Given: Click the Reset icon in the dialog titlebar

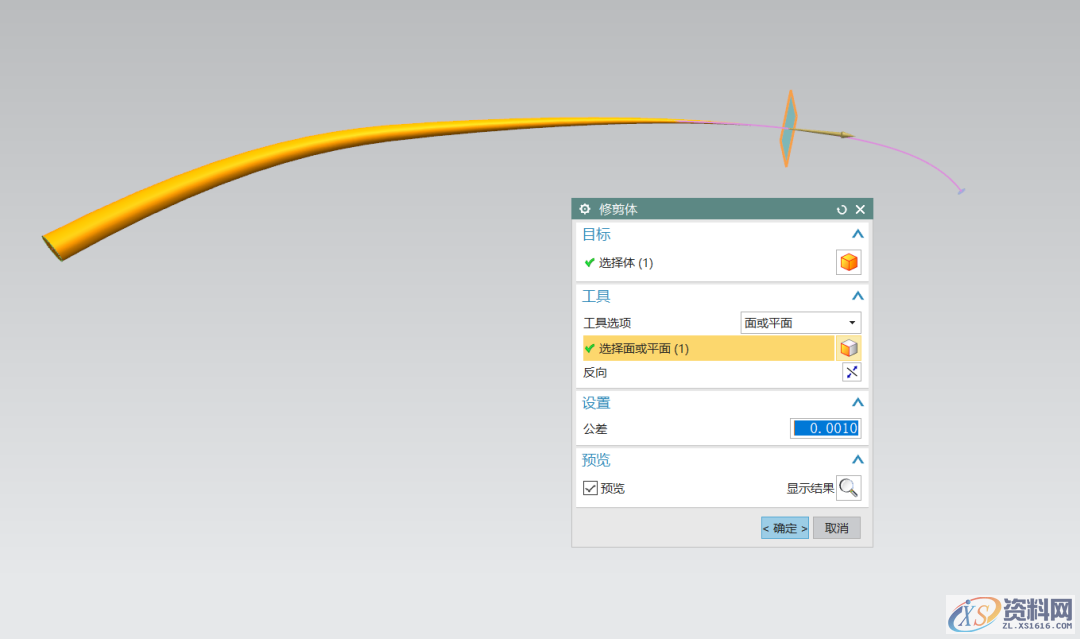Looking at the screenshot, I should [842, 209].
